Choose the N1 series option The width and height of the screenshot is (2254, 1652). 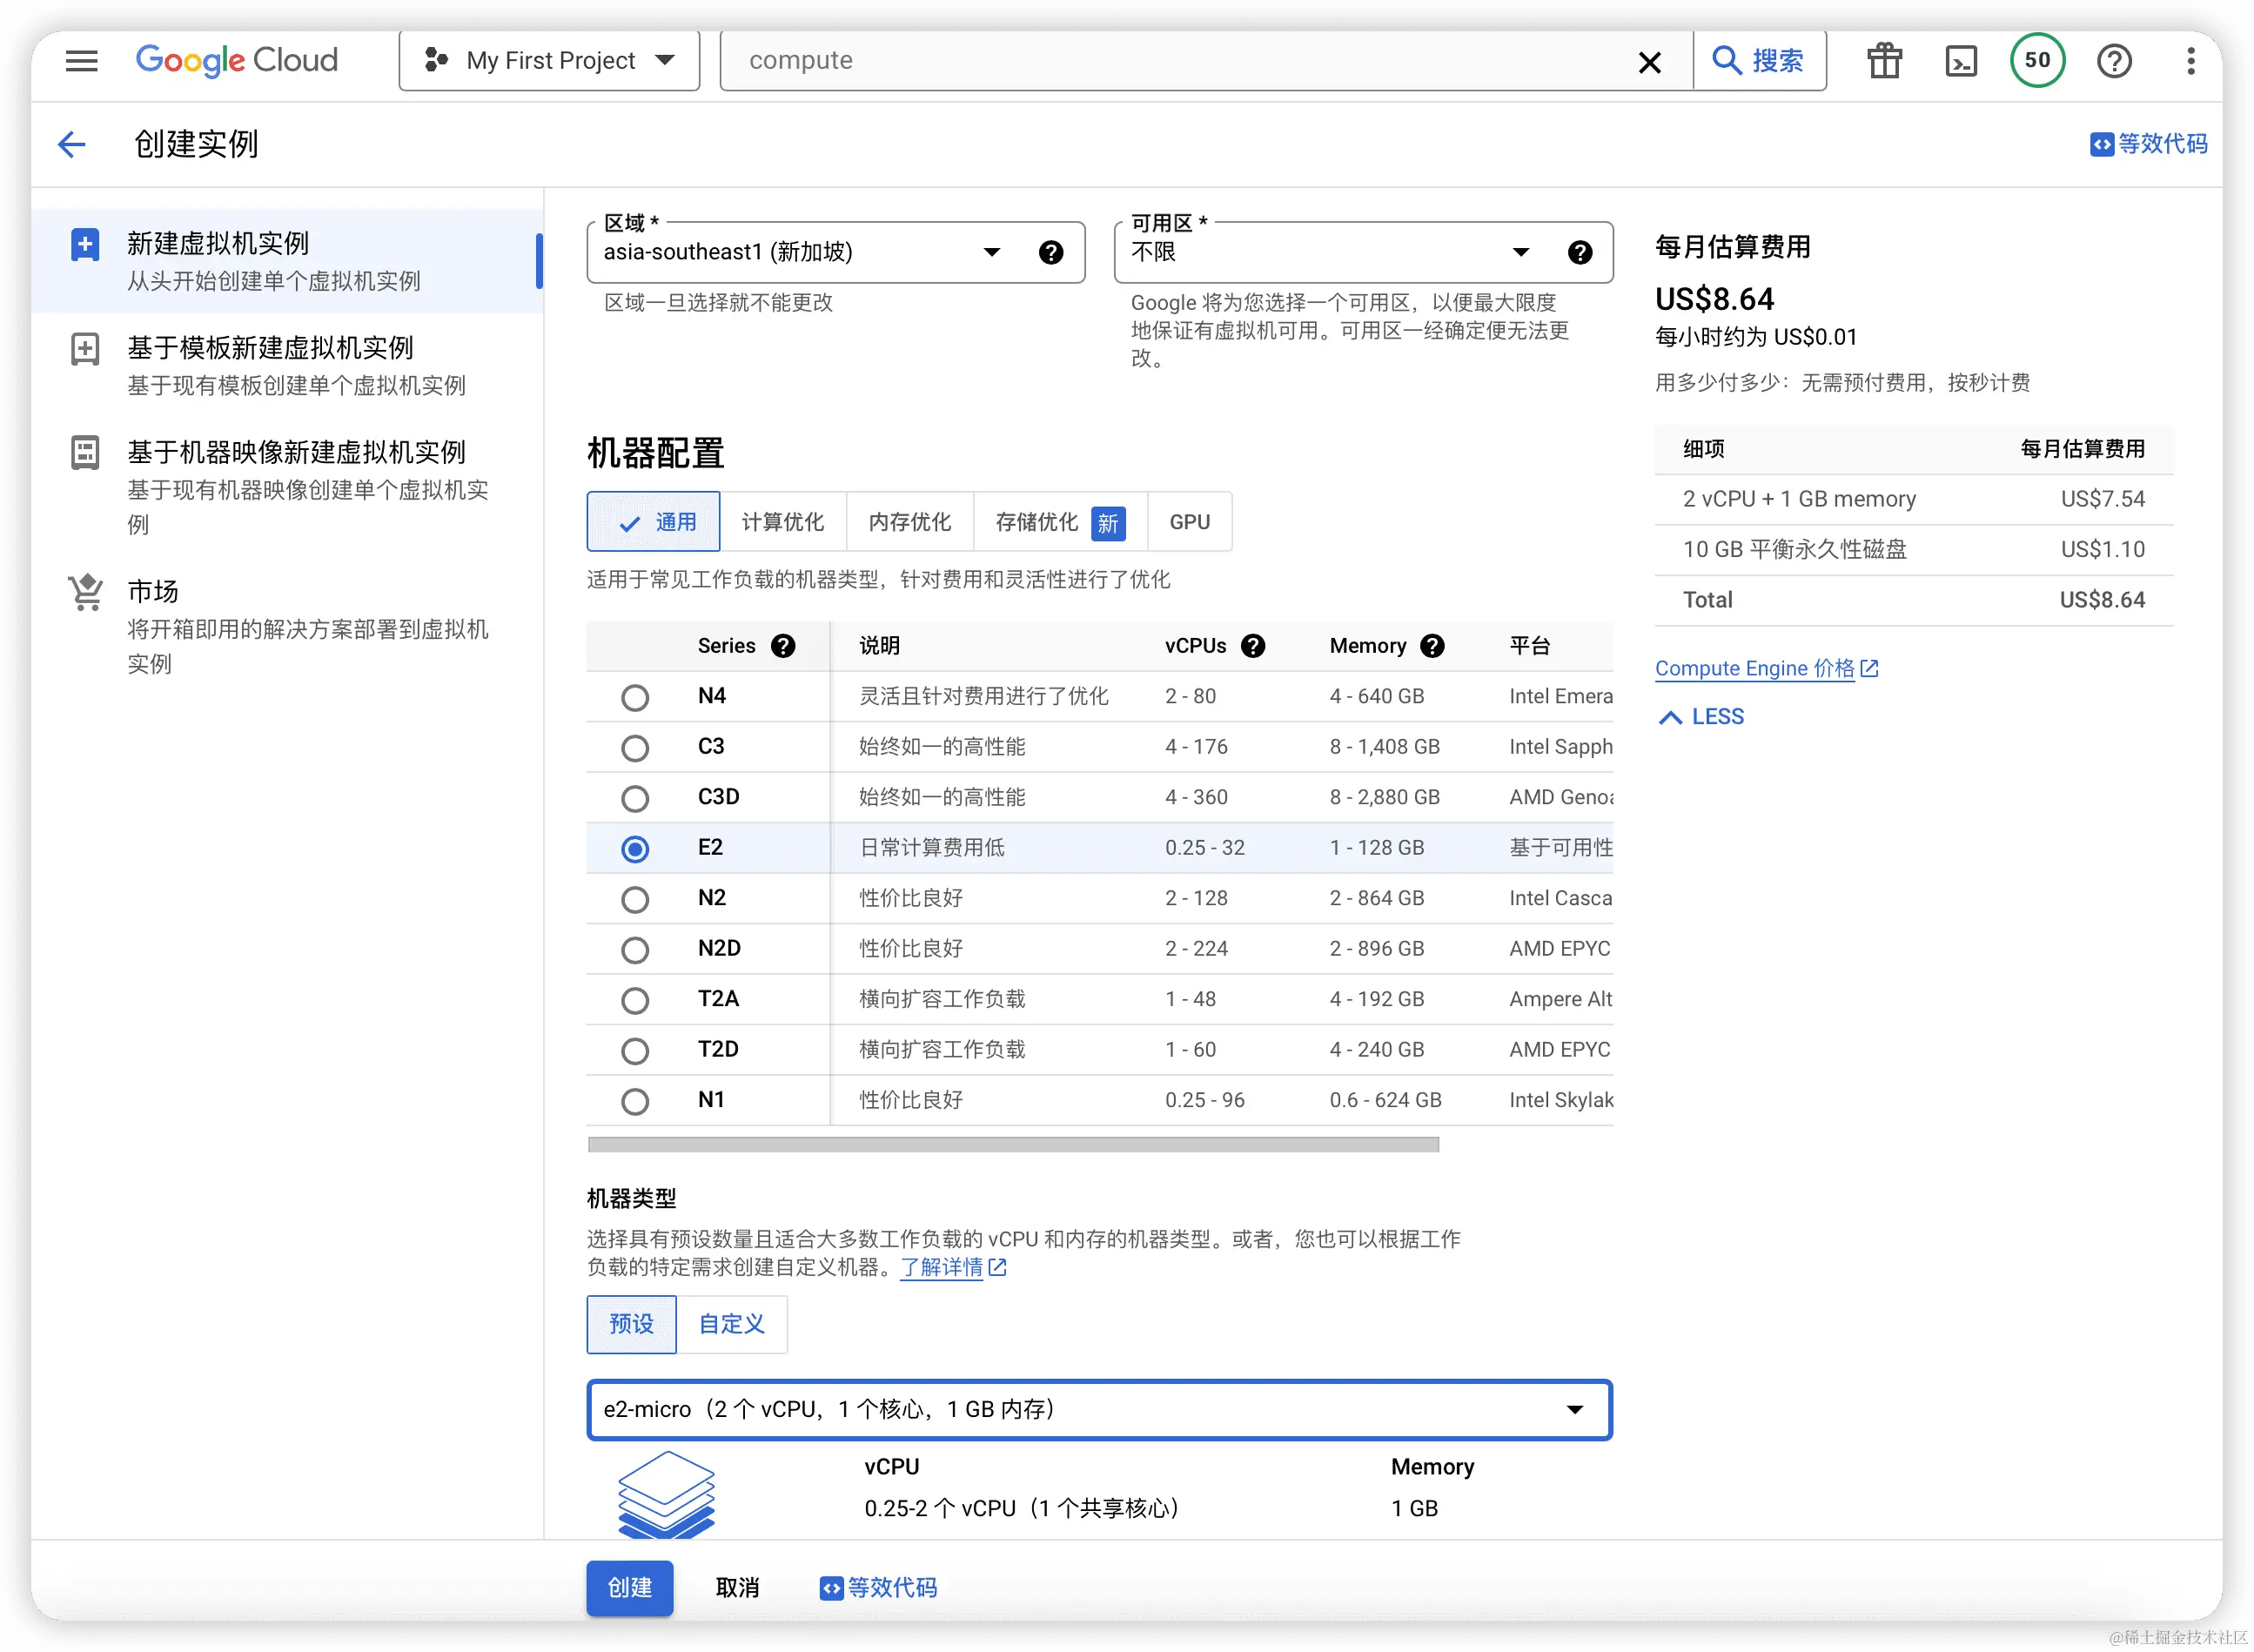pyautogui.click(x=635, y=1101)
